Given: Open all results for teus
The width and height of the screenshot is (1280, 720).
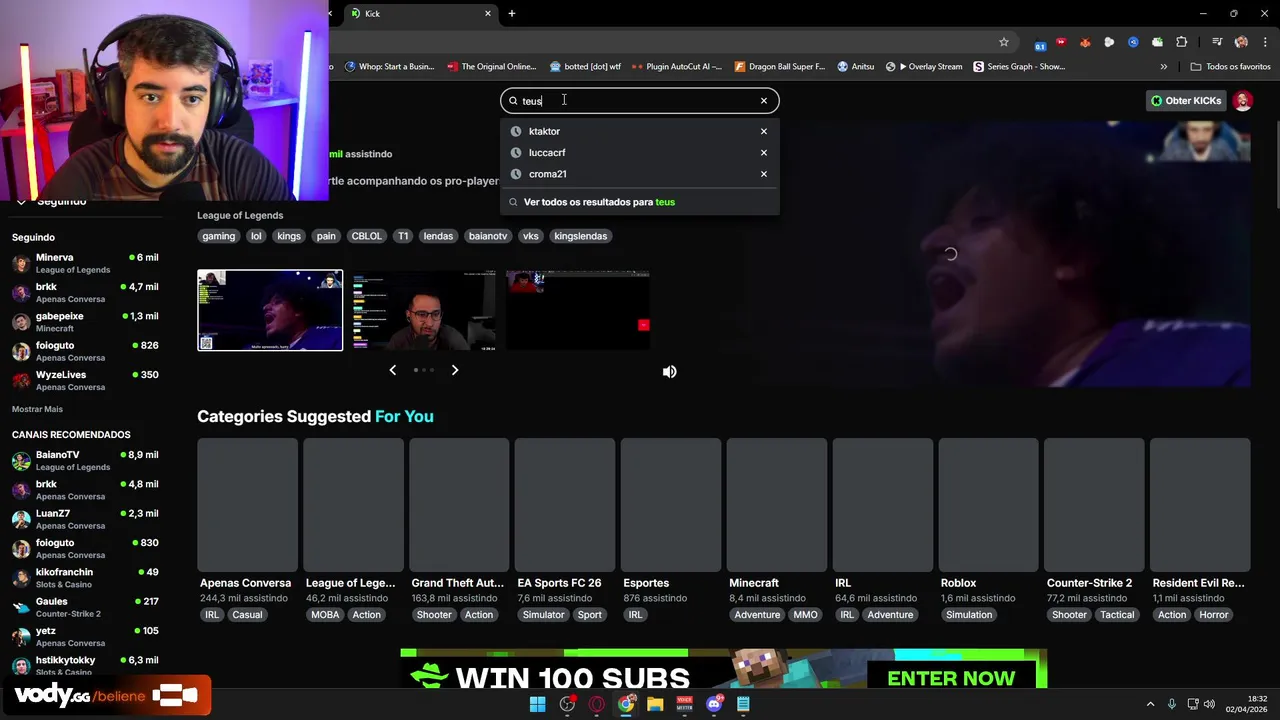Looking at the screenshot, I should pos(640,202).
